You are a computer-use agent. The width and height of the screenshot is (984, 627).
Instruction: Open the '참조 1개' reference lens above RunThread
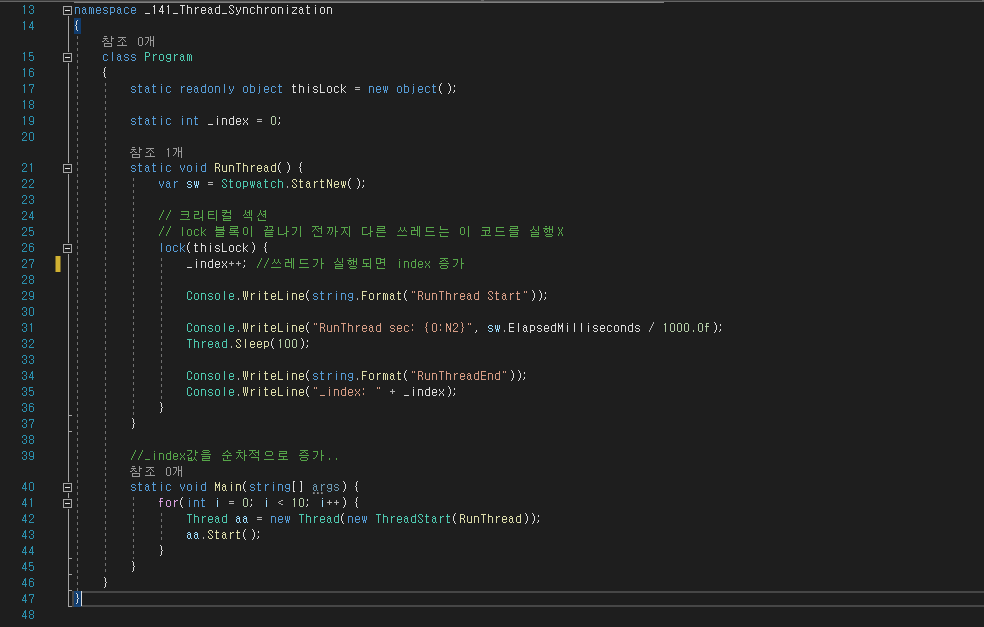[x=156, y=153]
